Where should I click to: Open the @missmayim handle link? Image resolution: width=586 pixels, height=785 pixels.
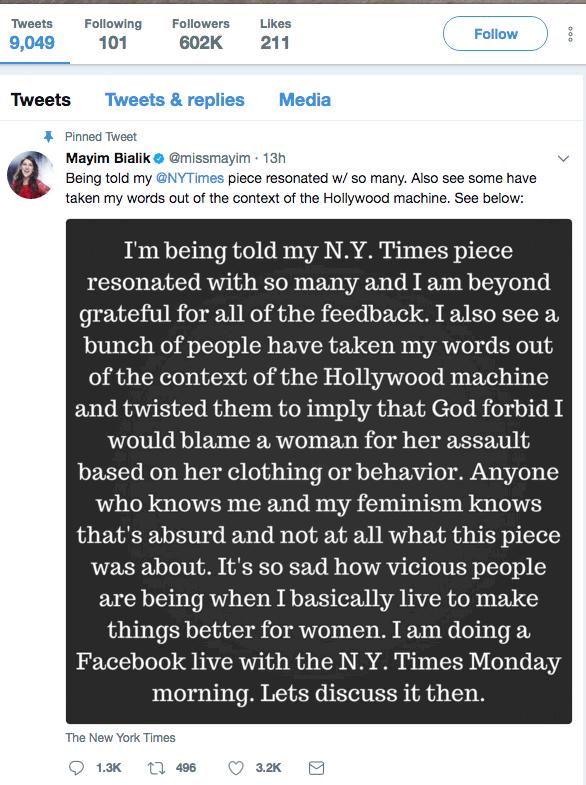click(209, 158)
